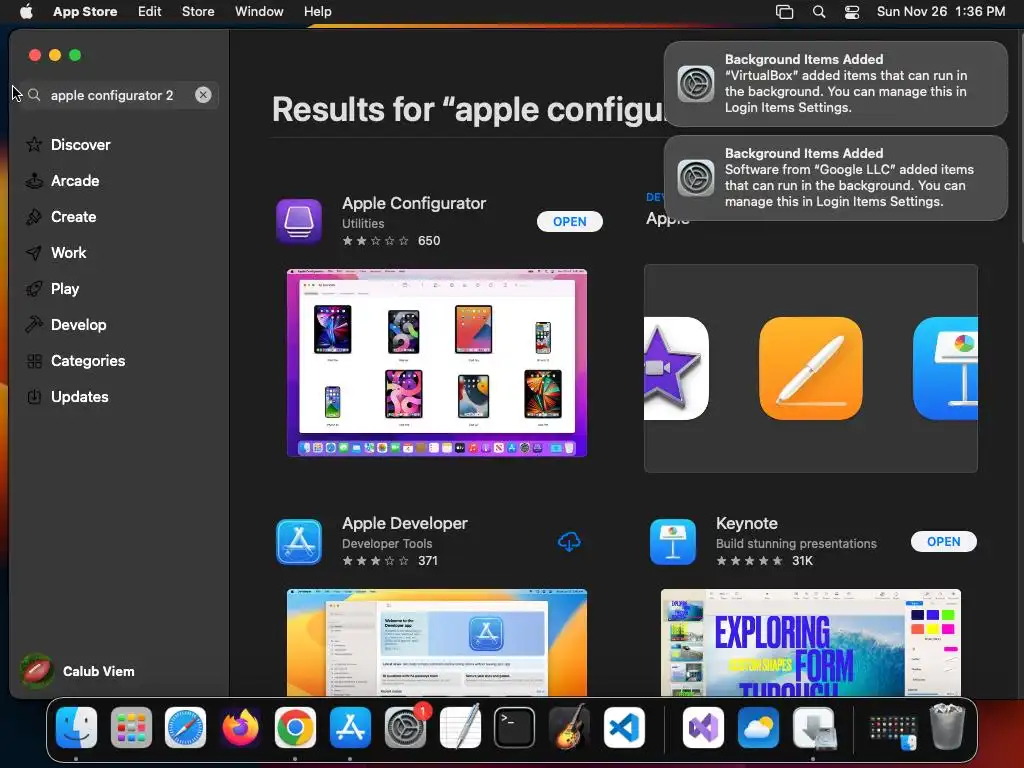Open the Store menu
This screenshot has height=768, width=1024.
(198, 12)
